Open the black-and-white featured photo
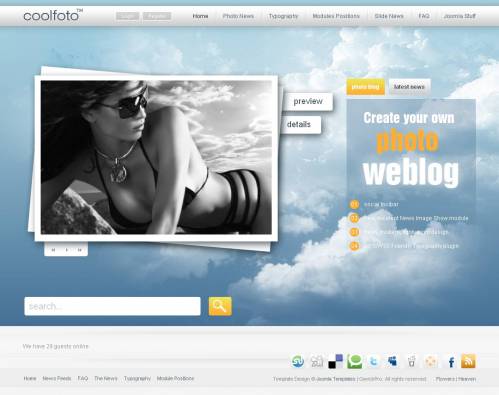499x395 pixels. click(x=156, y=157)
